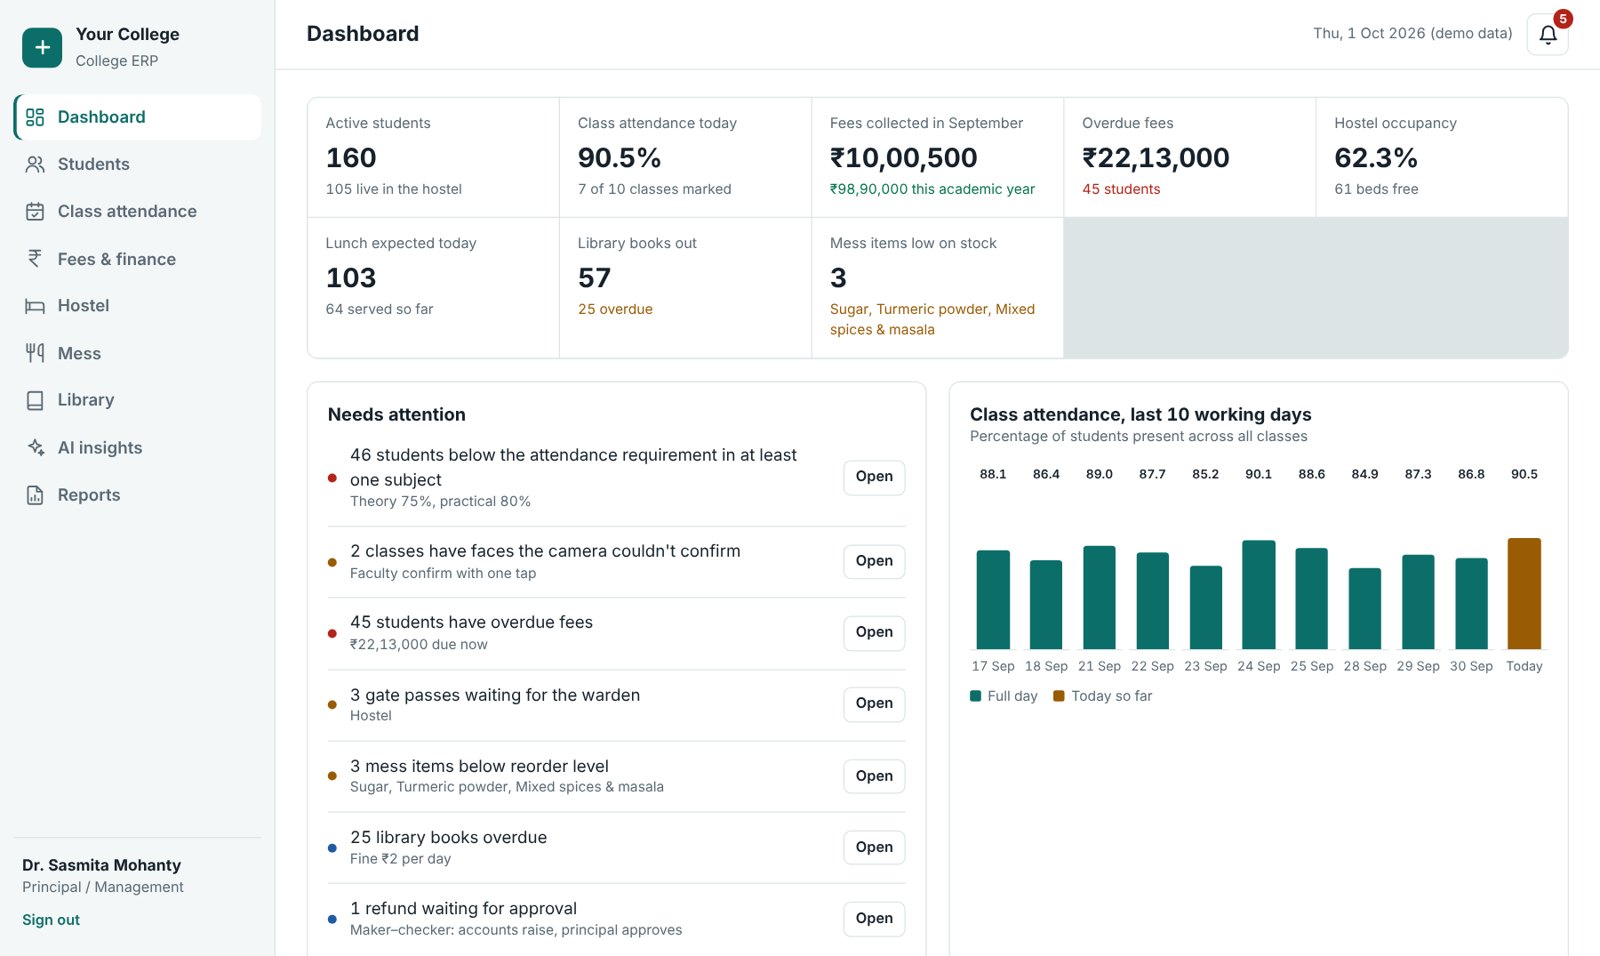Go to Students section
This screenshot has width=1600, height=956.
[138, 164]
